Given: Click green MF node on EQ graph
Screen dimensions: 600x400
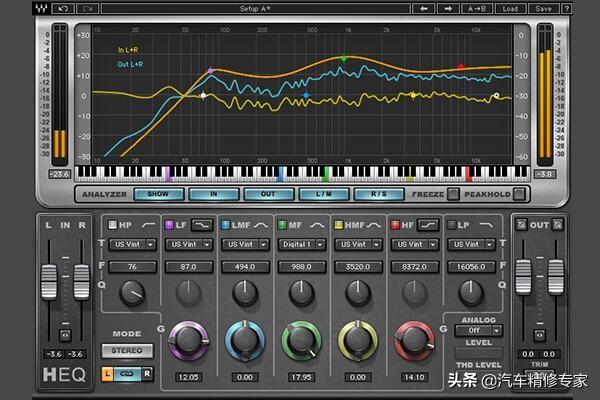Looking at the screenshot, I should pos(344,59).
